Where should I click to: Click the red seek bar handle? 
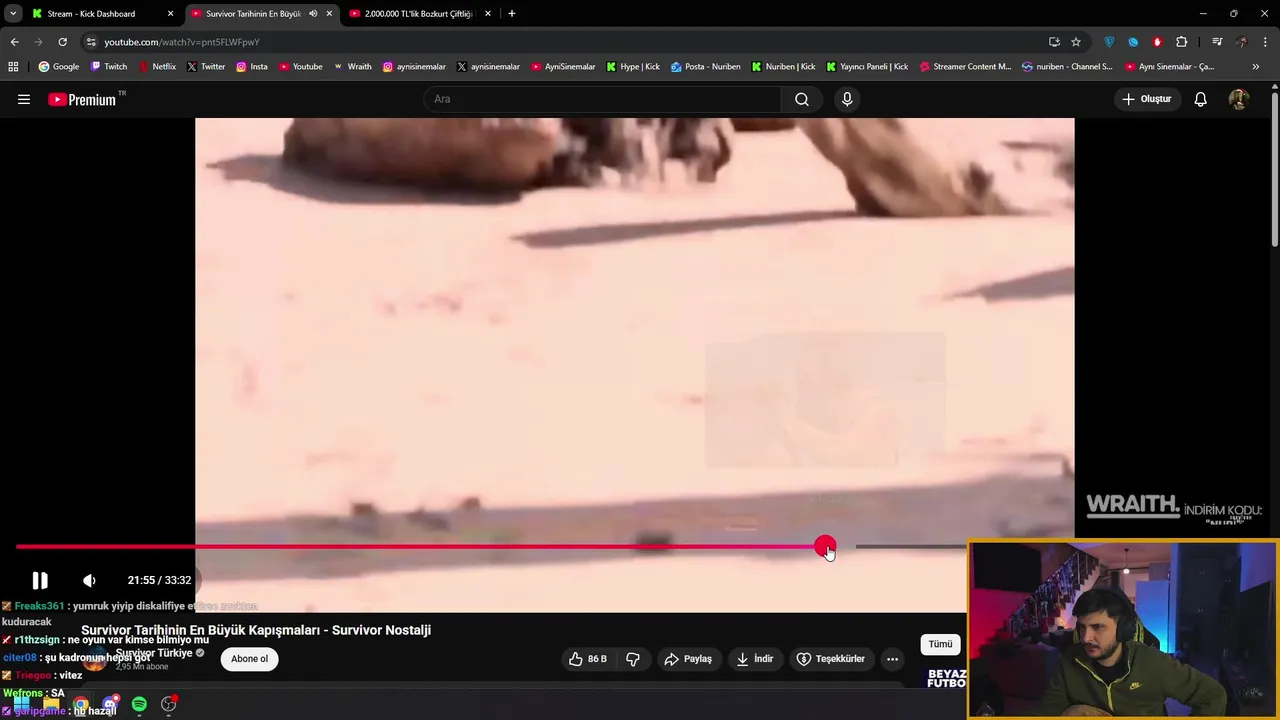(x=824, y=546)
